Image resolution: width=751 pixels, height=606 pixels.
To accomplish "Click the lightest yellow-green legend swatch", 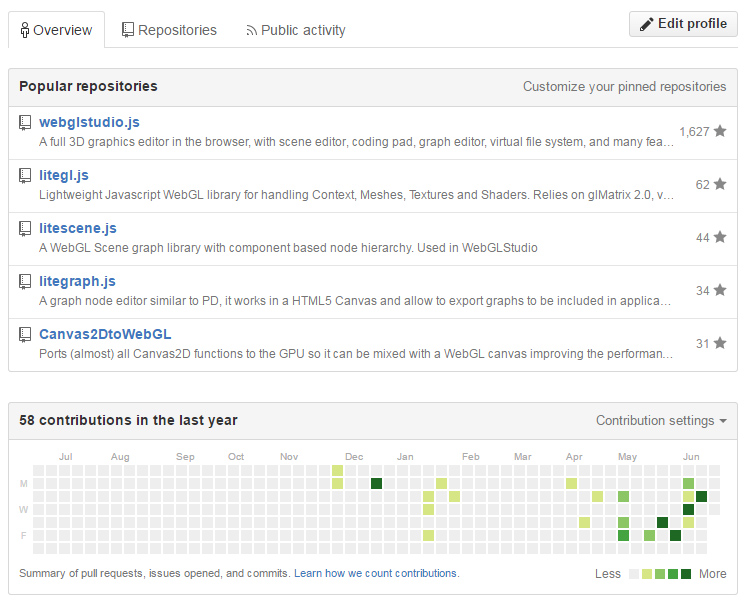I will click(647, 574).
